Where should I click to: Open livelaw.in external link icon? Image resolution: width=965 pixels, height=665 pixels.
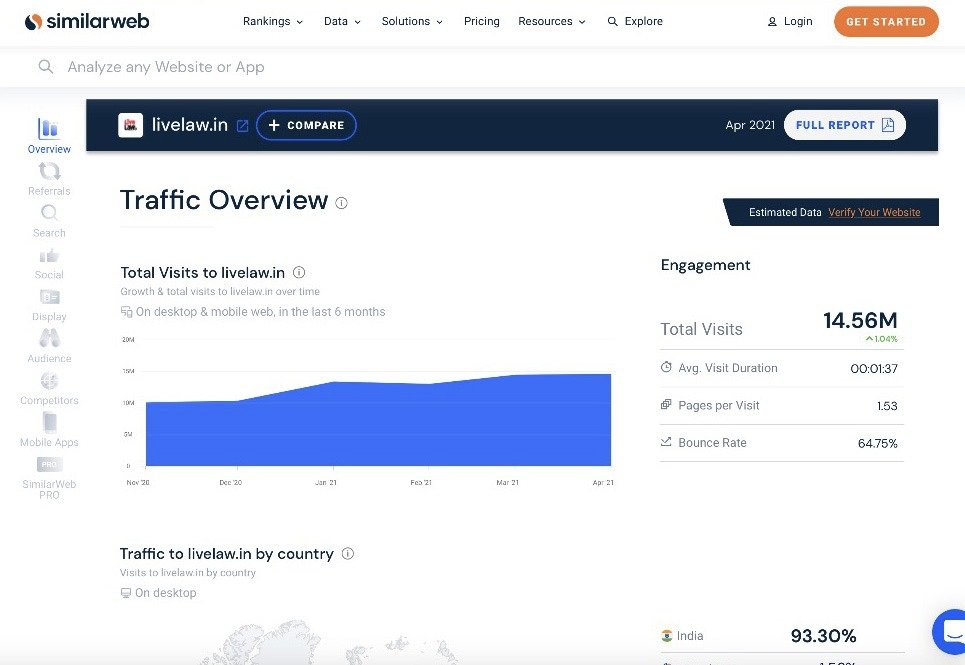(242, 126)
